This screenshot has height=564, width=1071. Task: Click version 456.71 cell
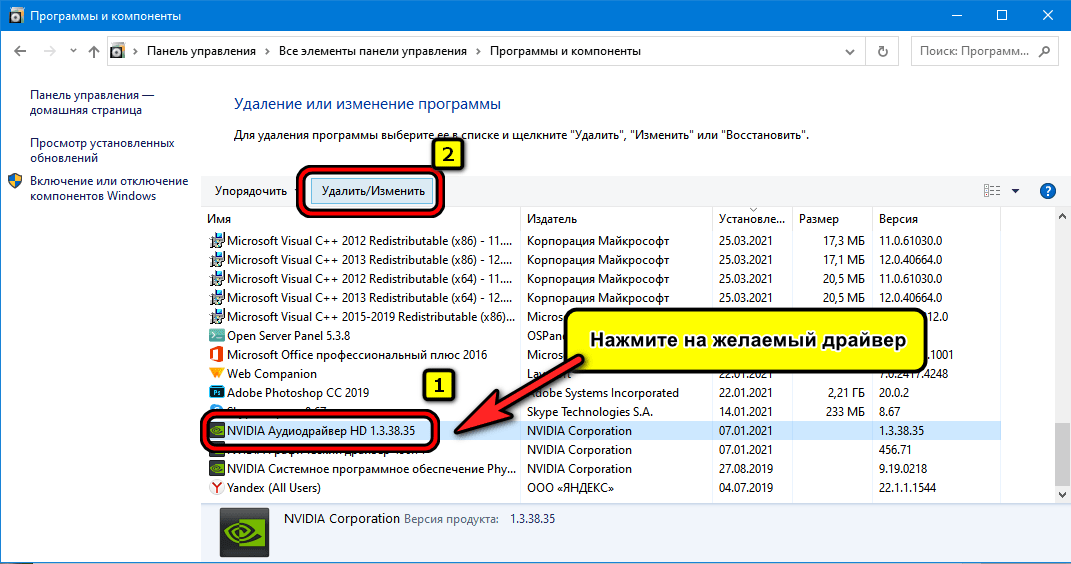895,450
